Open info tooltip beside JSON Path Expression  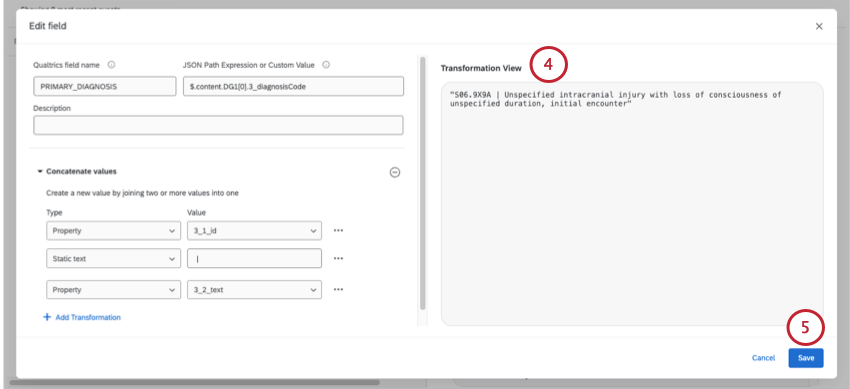[326, 65]
